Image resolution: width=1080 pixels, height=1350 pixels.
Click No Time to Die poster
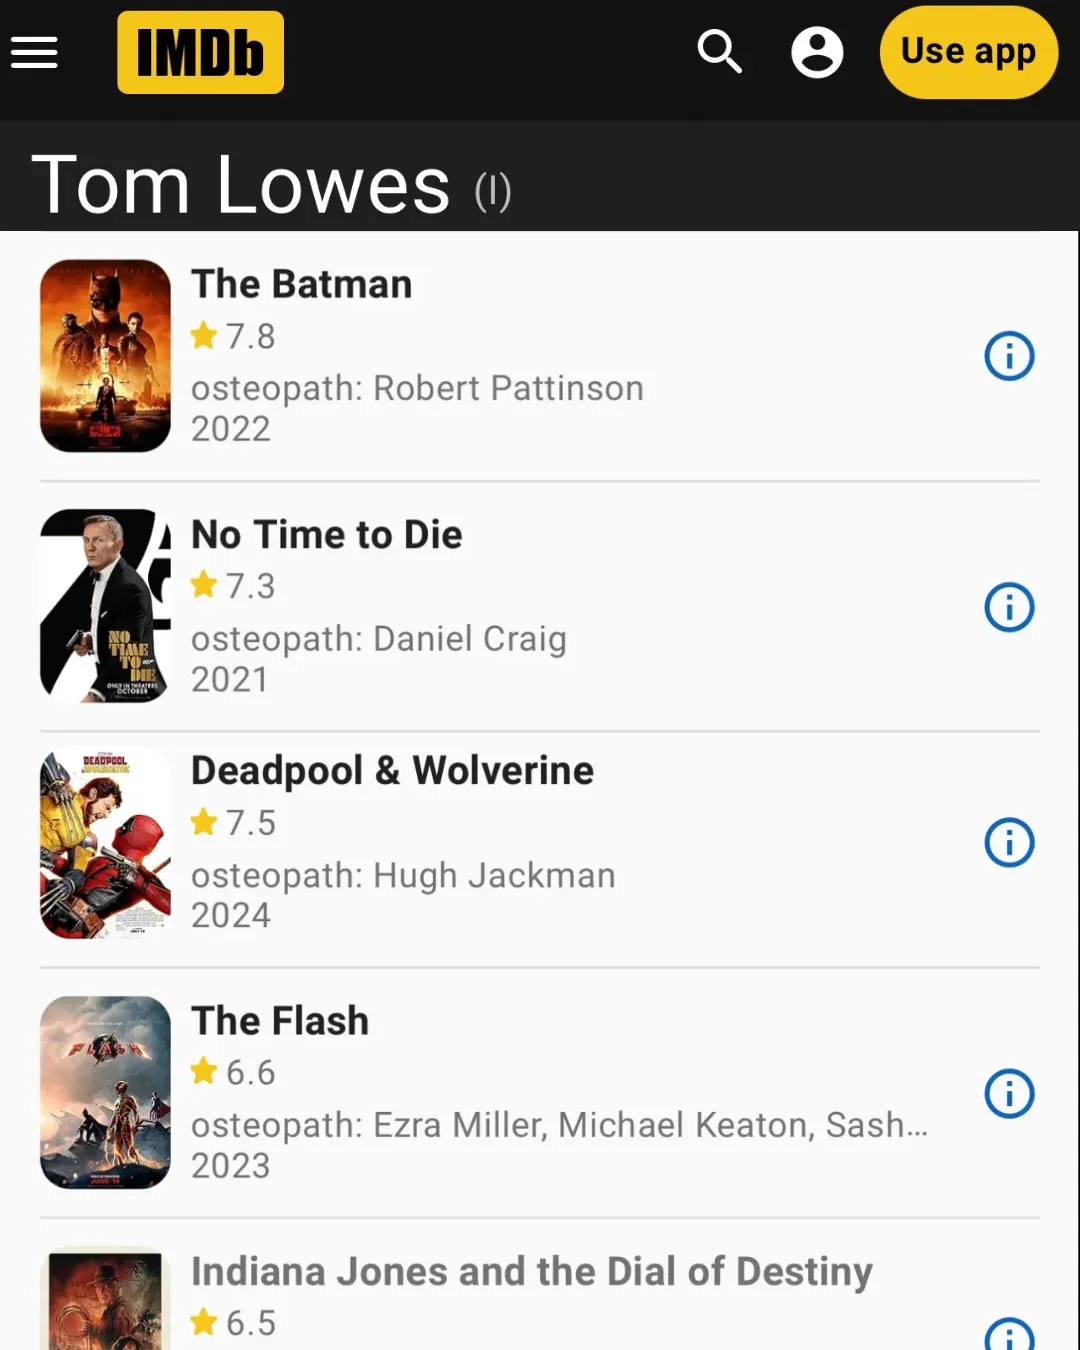pos(105,606)
